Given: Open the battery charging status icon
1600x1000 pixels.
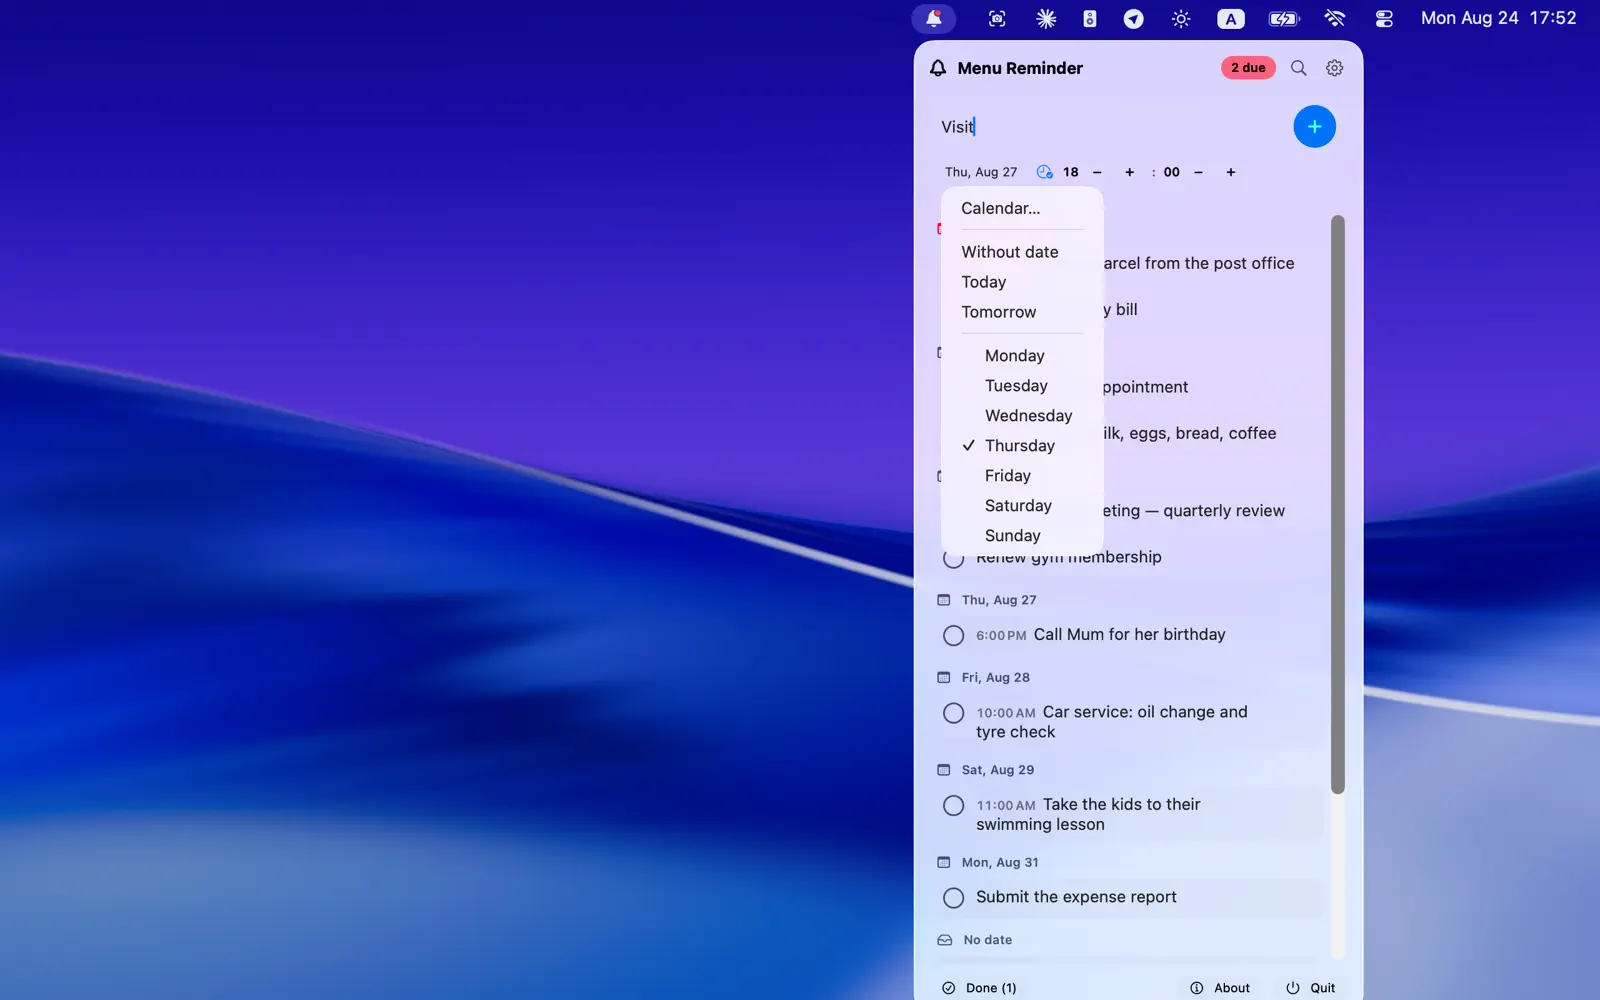Looking at the screenshot, I should (x=1284, y=18).
